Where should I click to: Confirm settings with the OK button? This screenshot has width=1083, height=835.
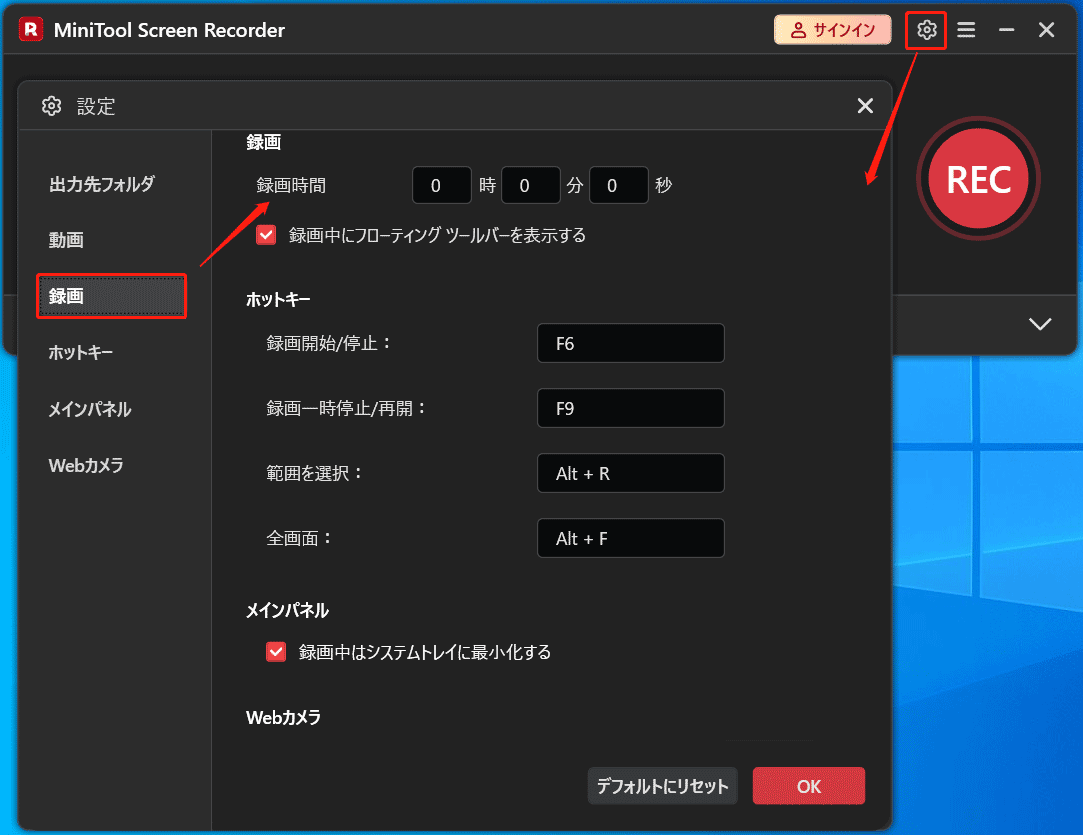(808, 786)
